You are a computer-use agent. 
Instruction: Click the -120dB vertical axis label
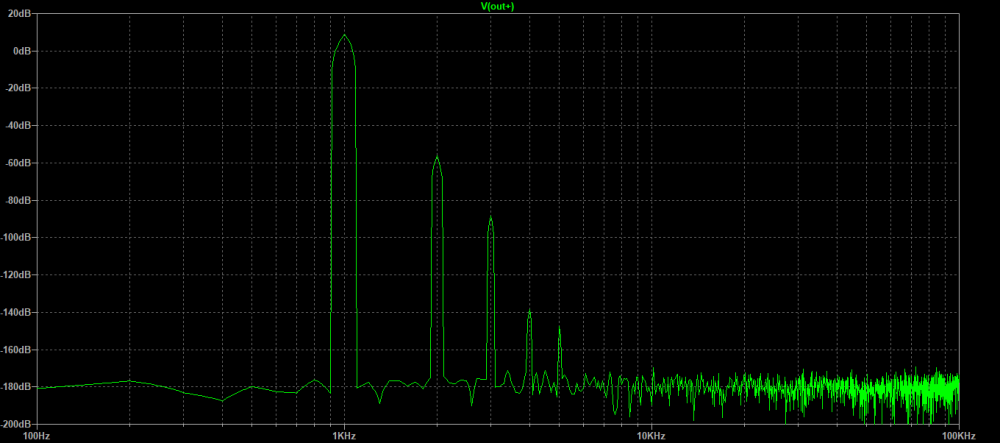point(18,275)
